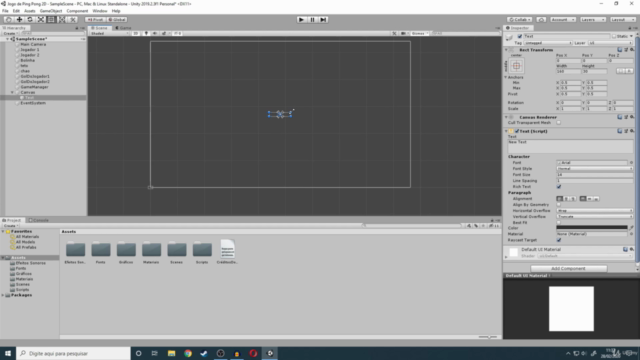
Task: Select the Rect Transform tool
Action: tap(51, 20)
